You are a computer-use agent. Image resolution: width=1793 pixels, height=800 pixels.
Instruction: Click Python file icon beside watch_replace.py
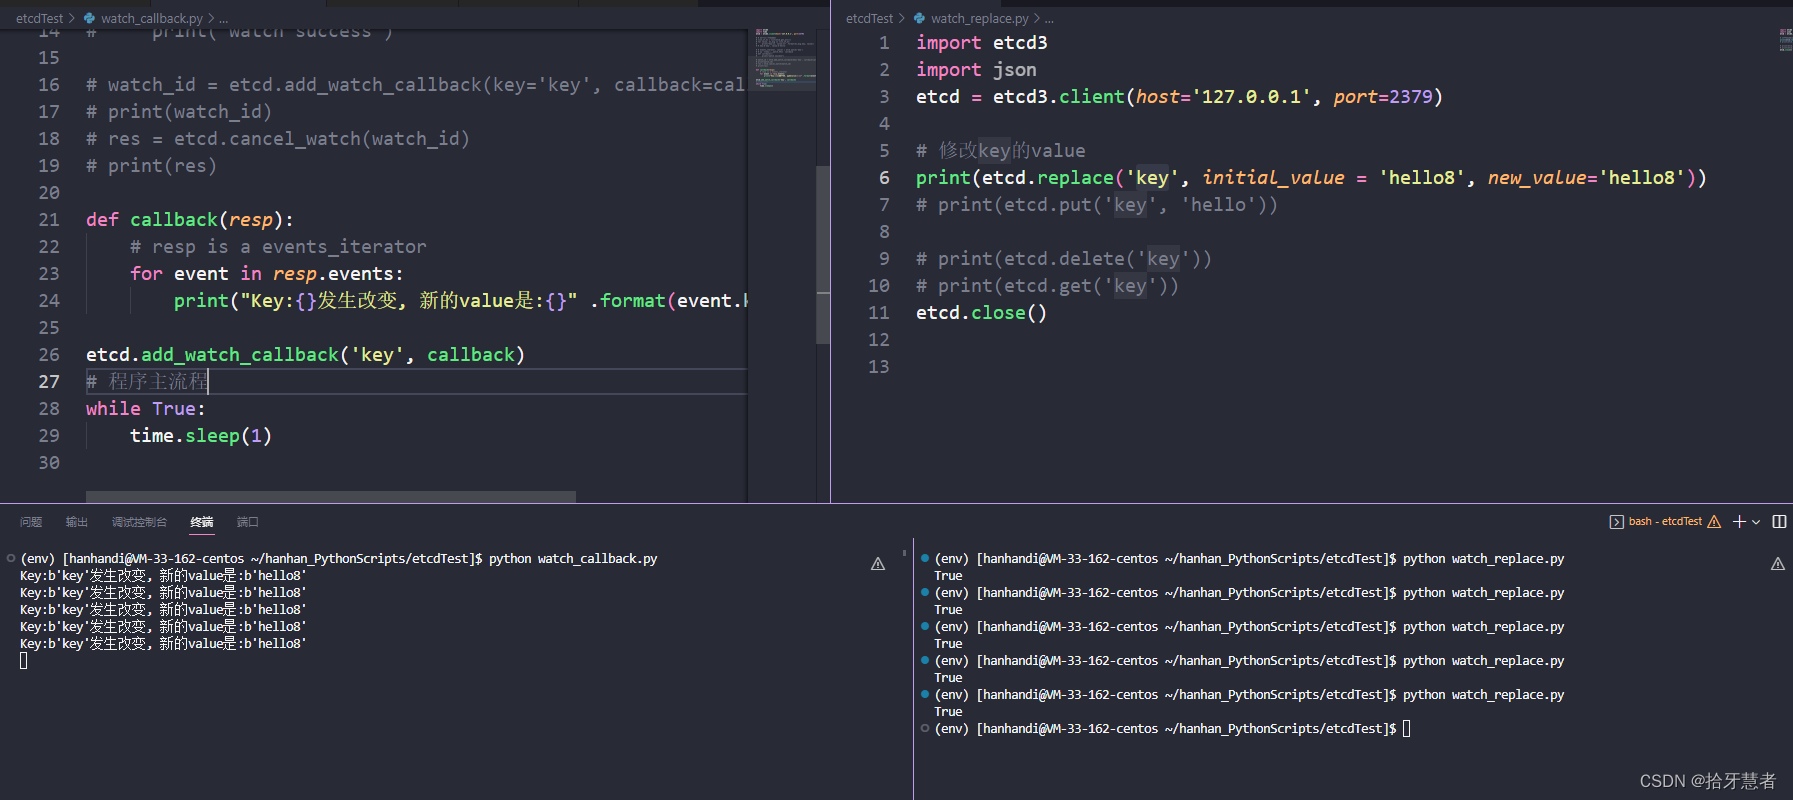click(x=919, y=18)
